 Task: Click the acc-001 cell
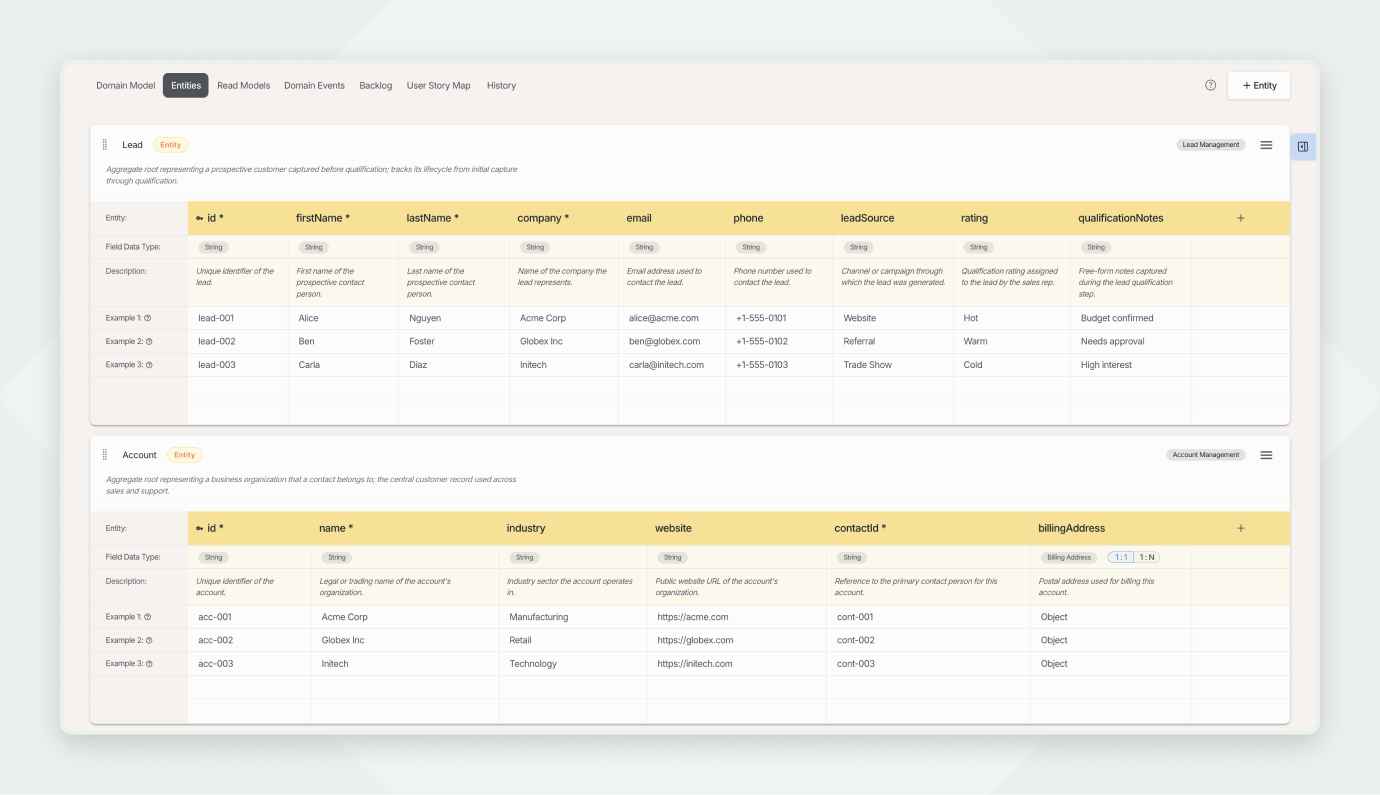[x=250, y=617]
